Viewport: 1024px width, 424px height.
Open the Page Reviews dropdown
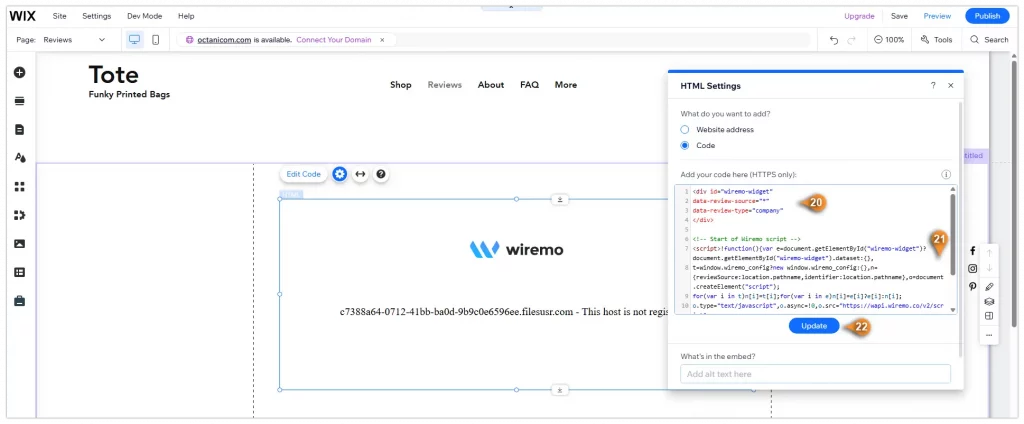[74, 40]
